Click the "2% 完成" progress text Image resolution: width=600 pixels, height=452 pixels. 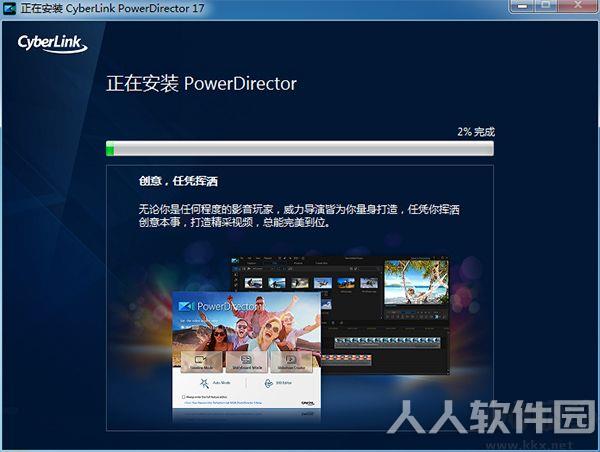pos(476,132)
